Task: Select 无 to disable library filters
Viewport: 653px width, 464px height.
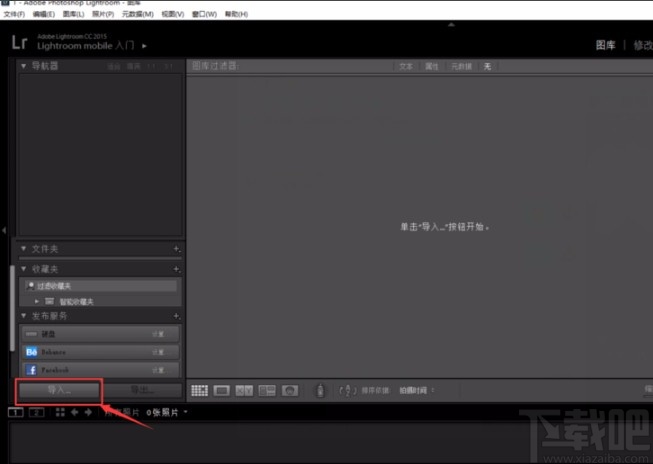Action: (487, 67)
